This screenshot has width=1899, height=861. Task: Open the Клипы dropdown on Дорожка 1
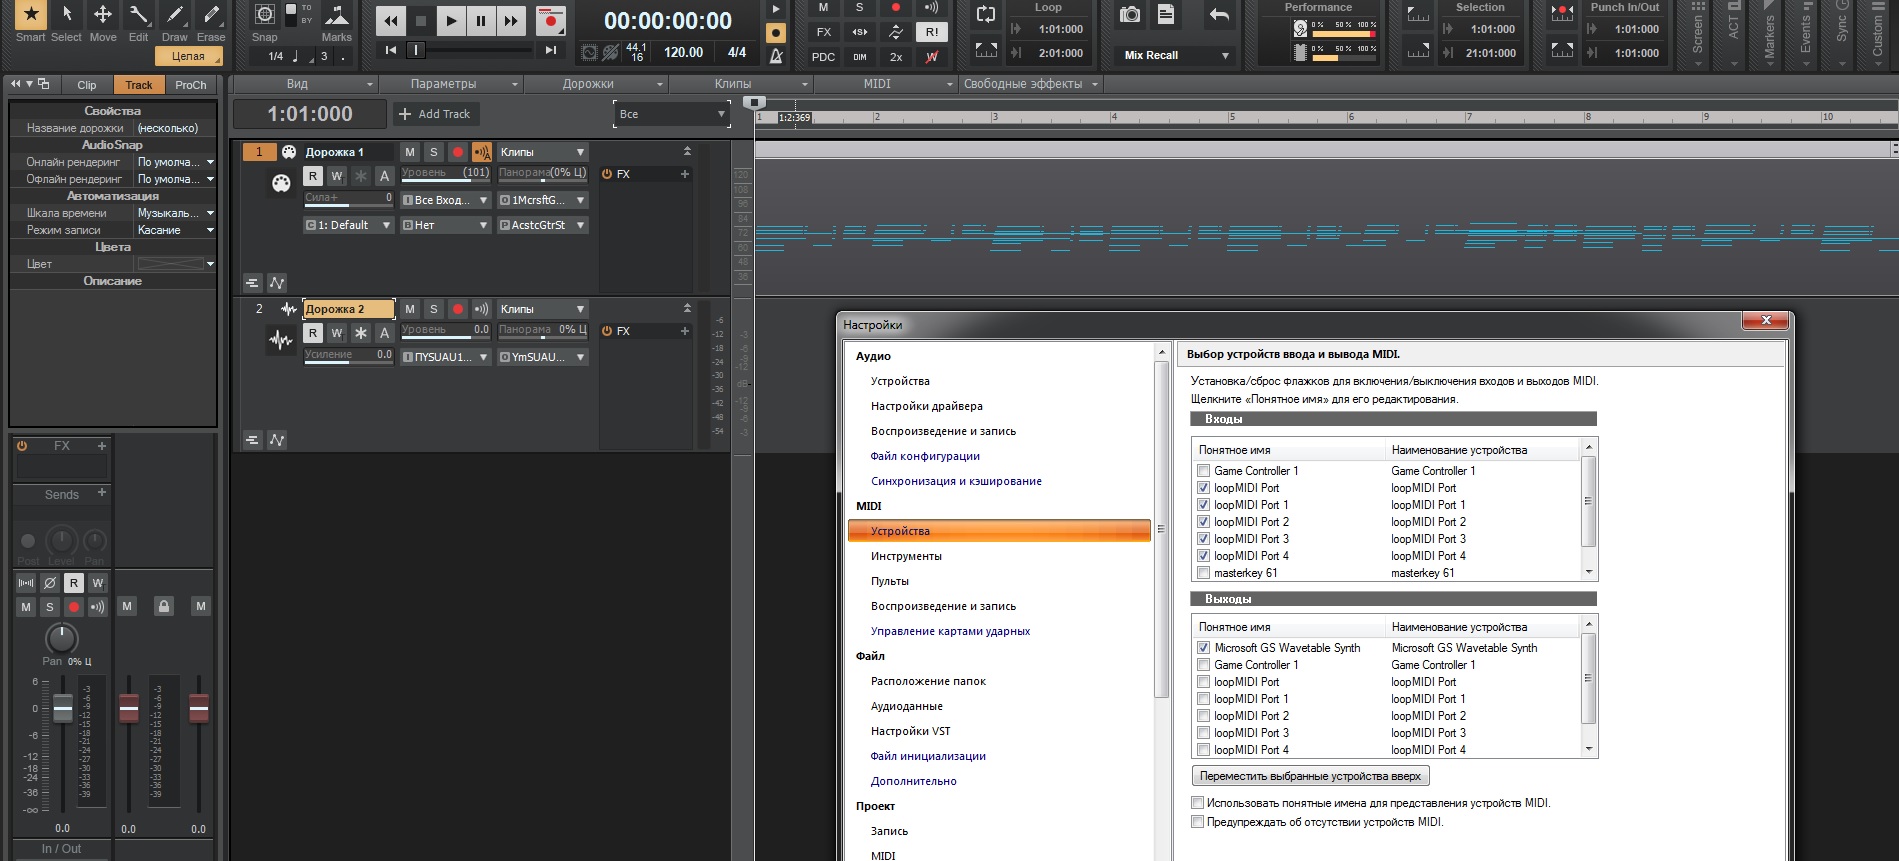[x=543, y=152]
